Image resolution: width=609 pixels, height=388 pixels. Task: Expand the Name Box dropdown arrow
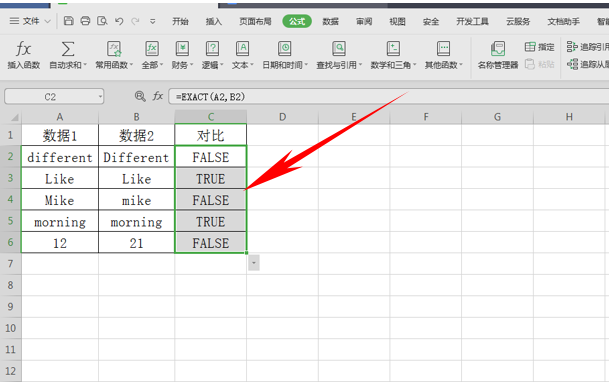pyautogui.click(x=100, y=96)
